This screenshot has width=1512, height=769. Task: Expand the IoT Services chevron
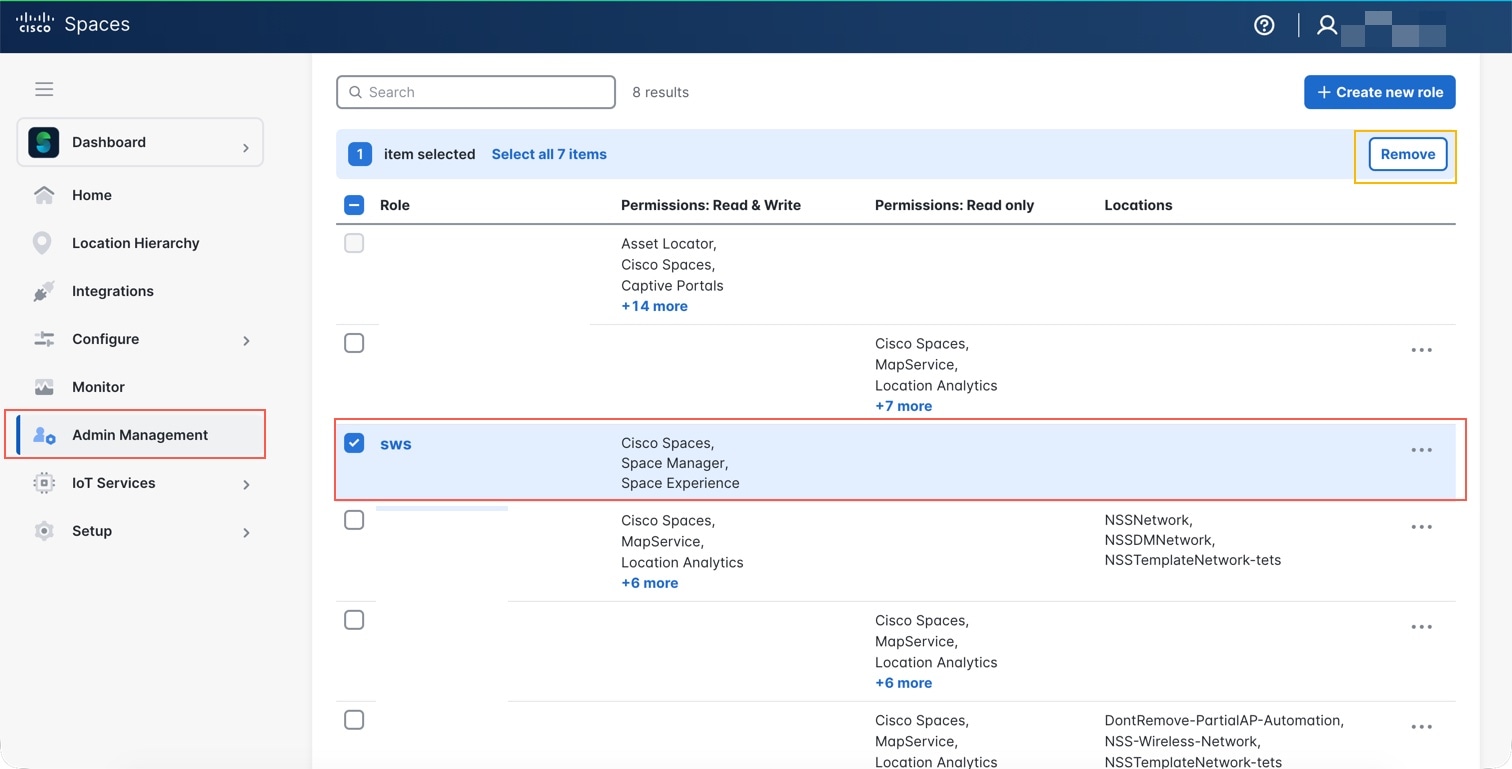[246, 484]
